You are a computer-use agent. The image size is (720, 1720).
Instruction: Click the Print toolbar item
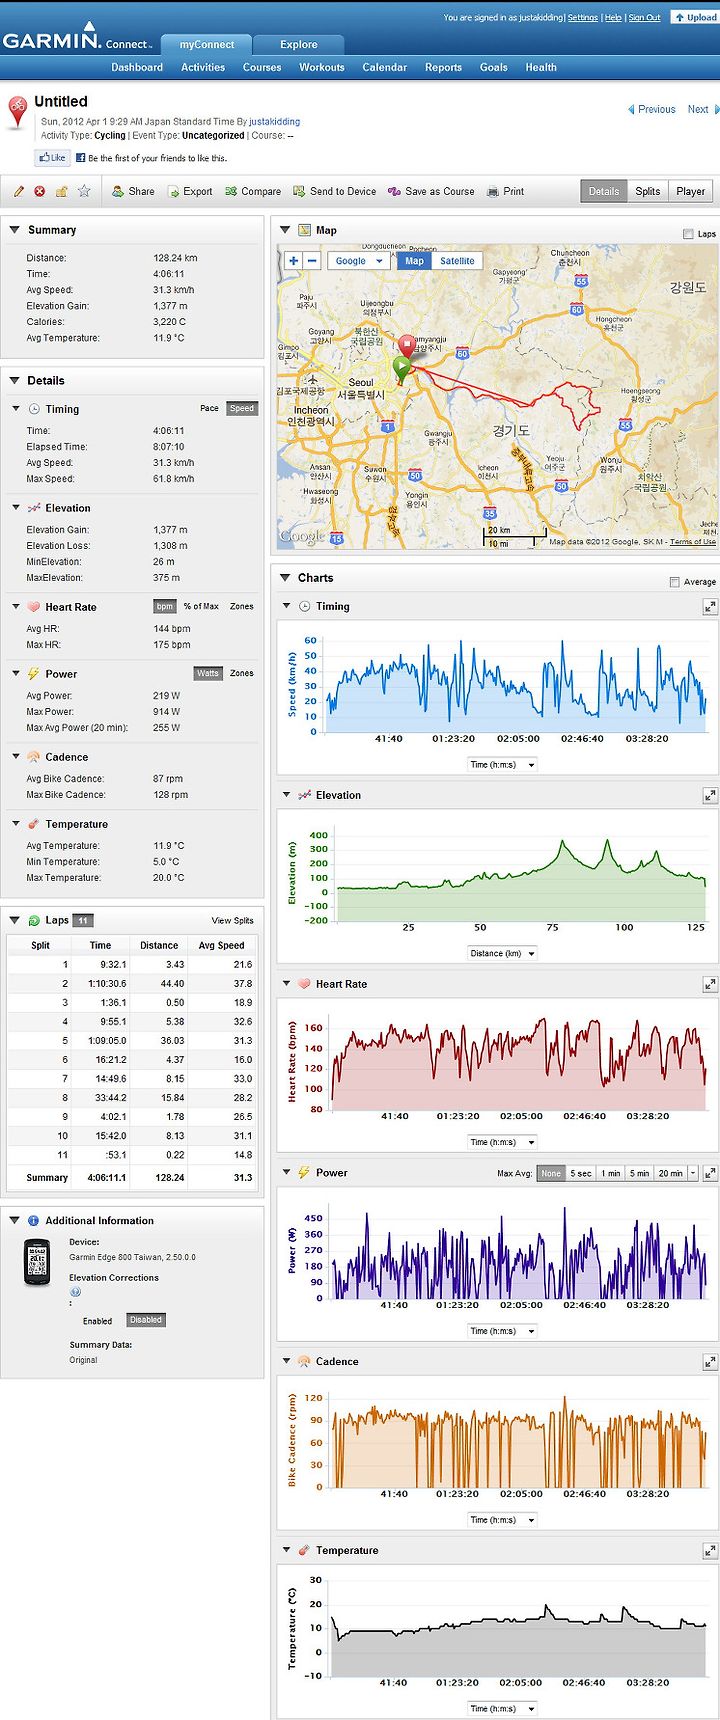click(x=505, y=191)
